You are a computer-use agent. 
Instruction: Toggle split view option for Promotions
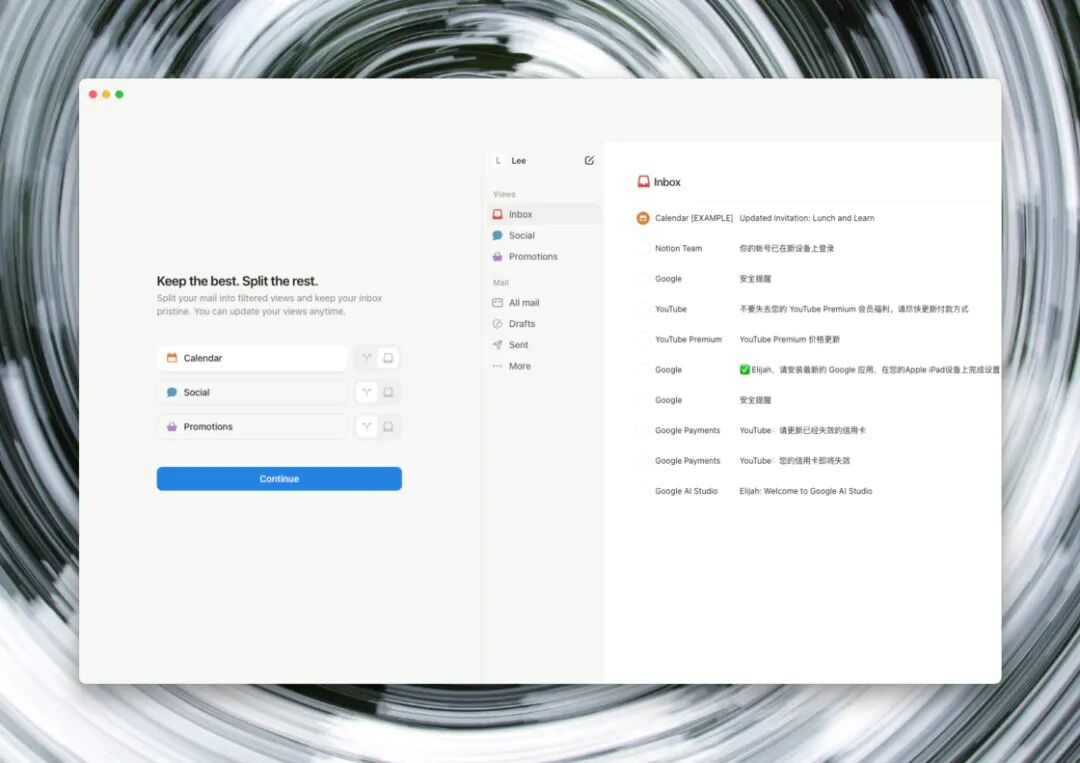366,427
